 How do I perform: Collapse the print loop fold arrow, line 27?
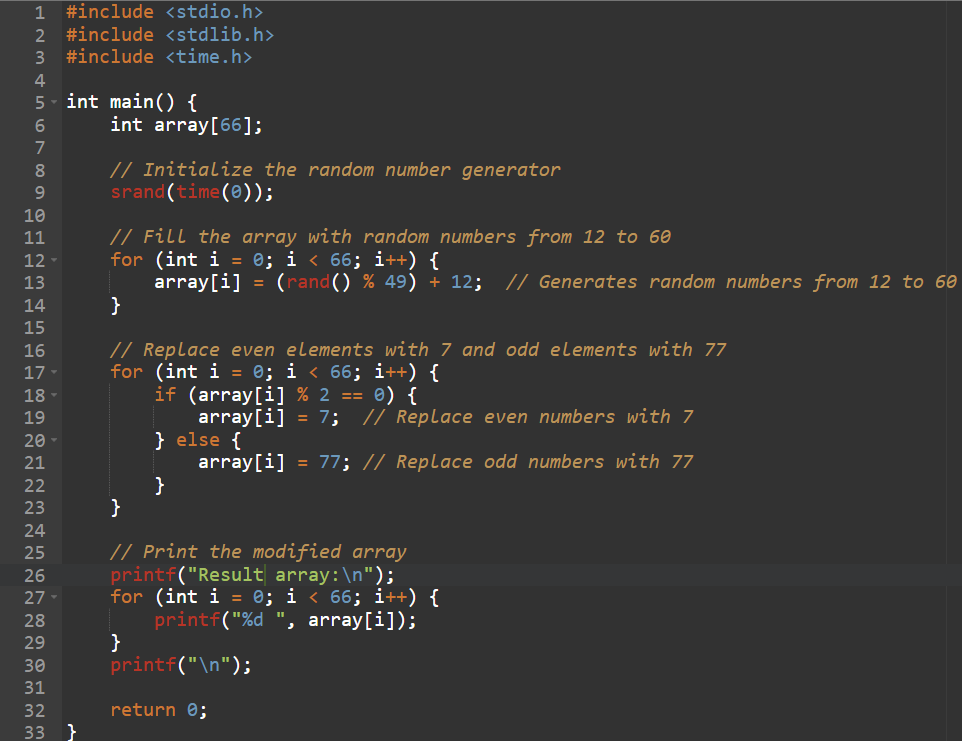pos(54,597)
